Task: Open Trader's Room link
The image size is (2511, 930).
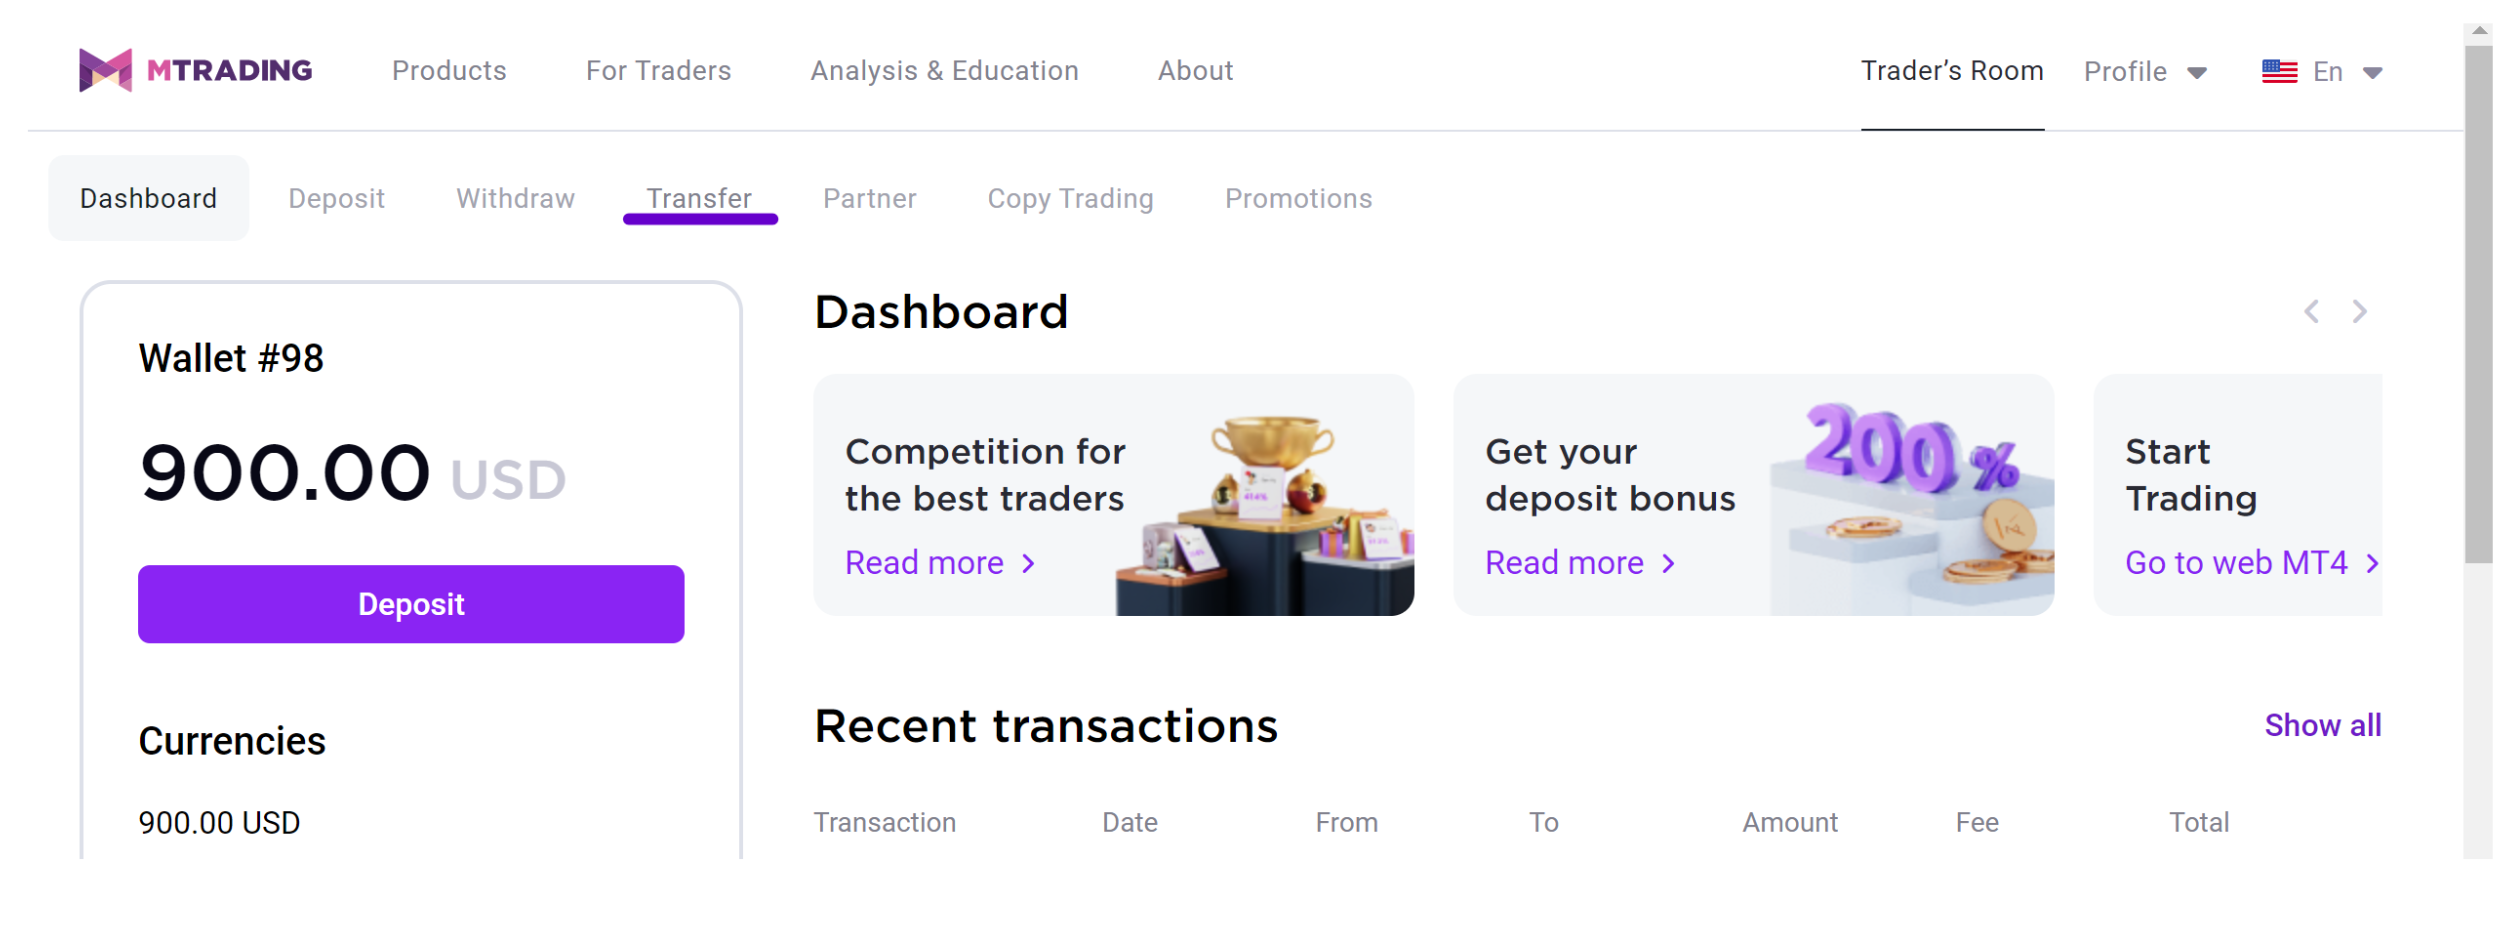Action: 1951,71
